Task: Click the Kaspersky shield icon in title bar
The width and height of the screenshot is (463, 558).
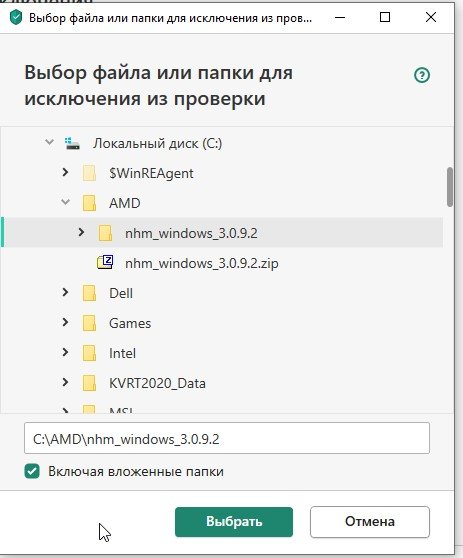Action: 16,17
